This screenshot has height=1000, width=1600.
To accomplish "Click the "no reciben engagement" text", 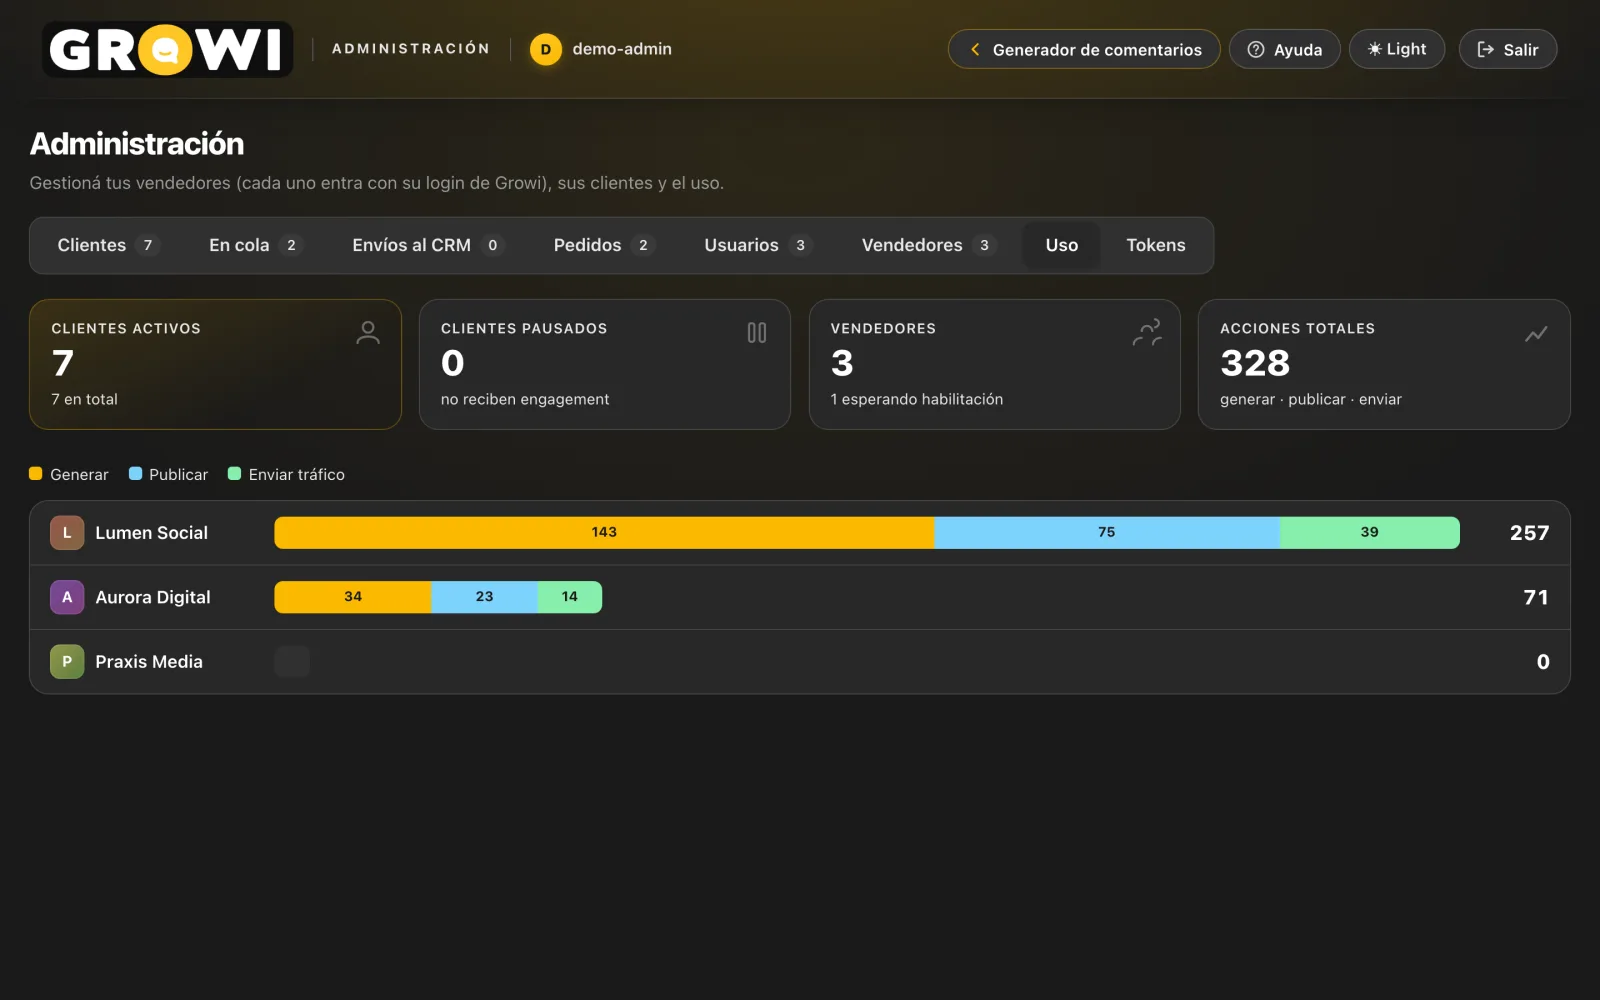I will tap(525, 399).
